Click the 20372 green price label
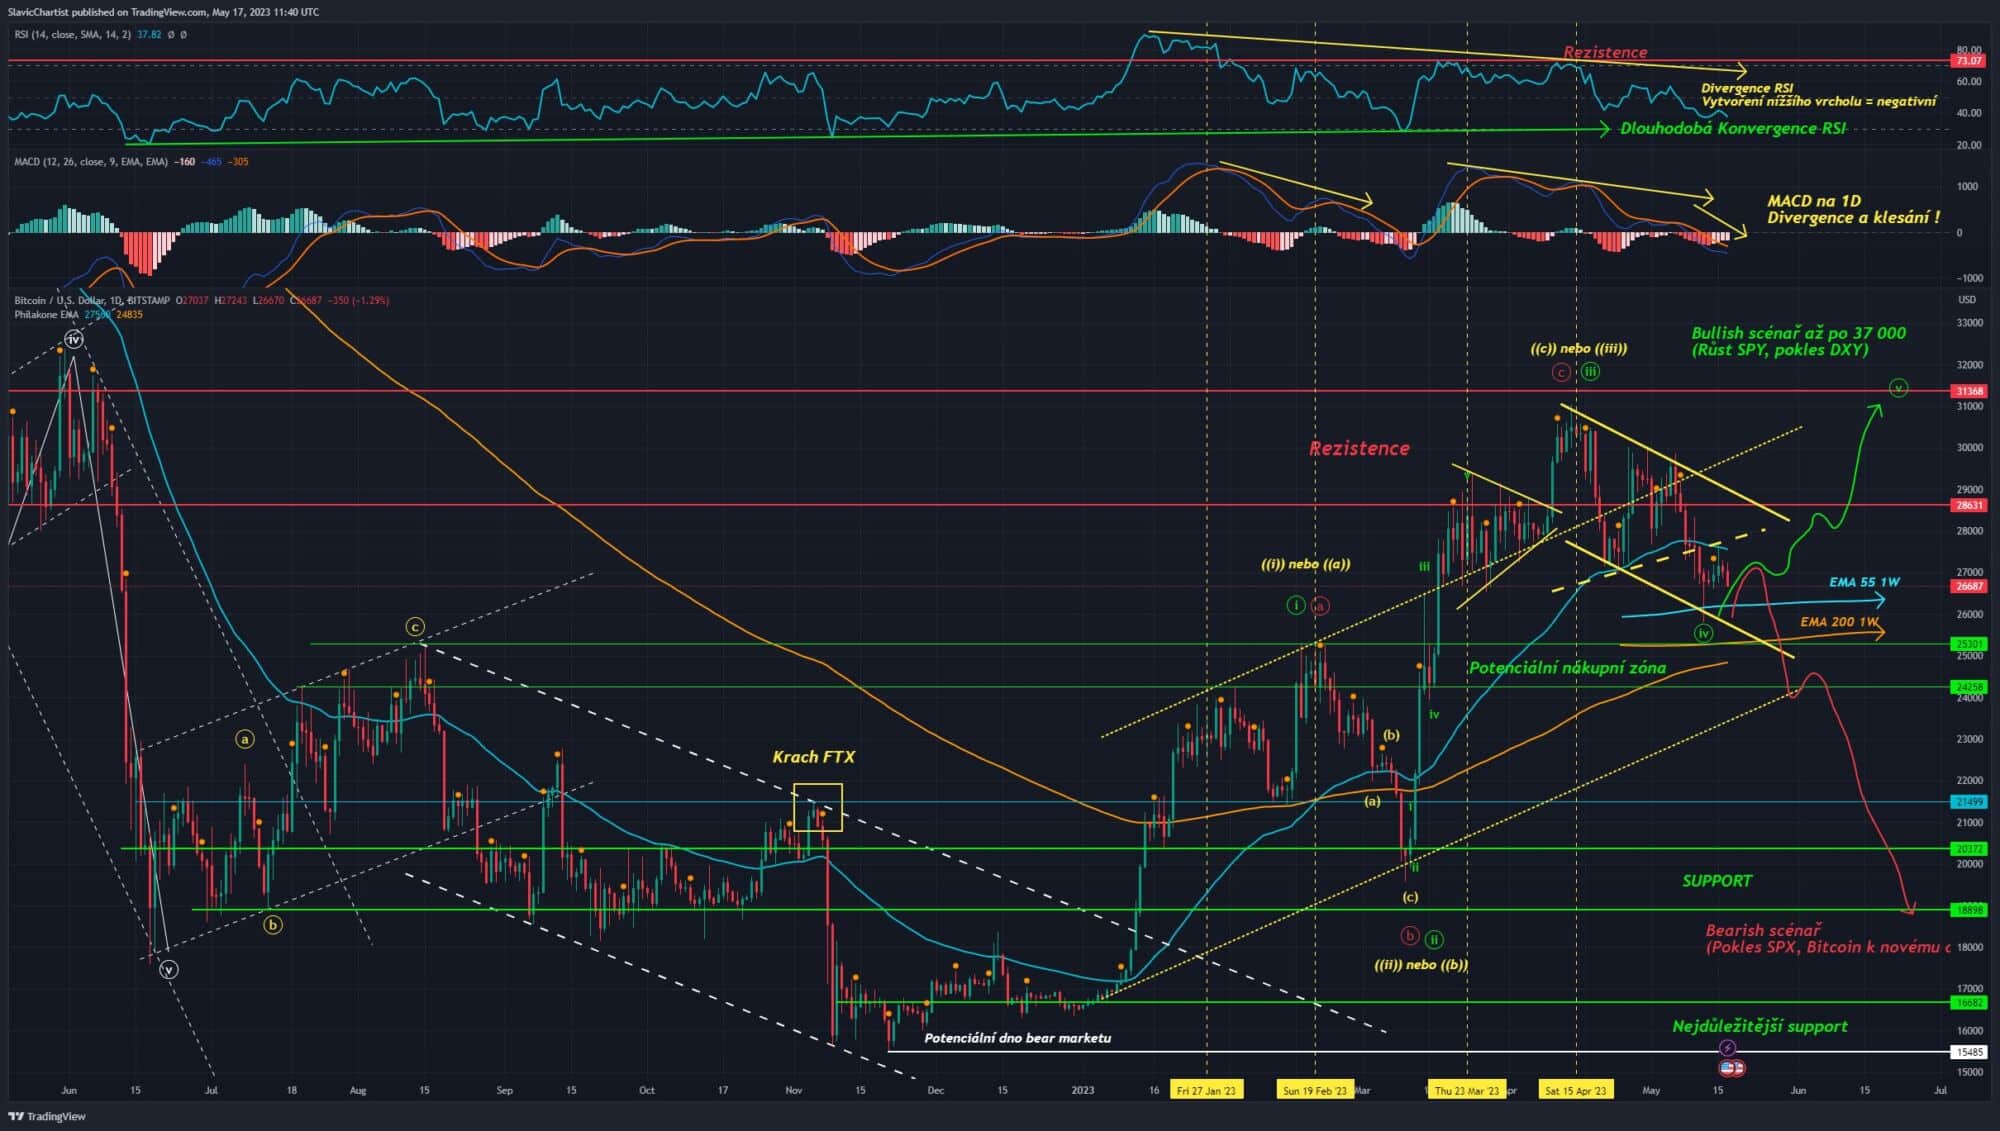 pyautogui.click(x=1969, y=848)
